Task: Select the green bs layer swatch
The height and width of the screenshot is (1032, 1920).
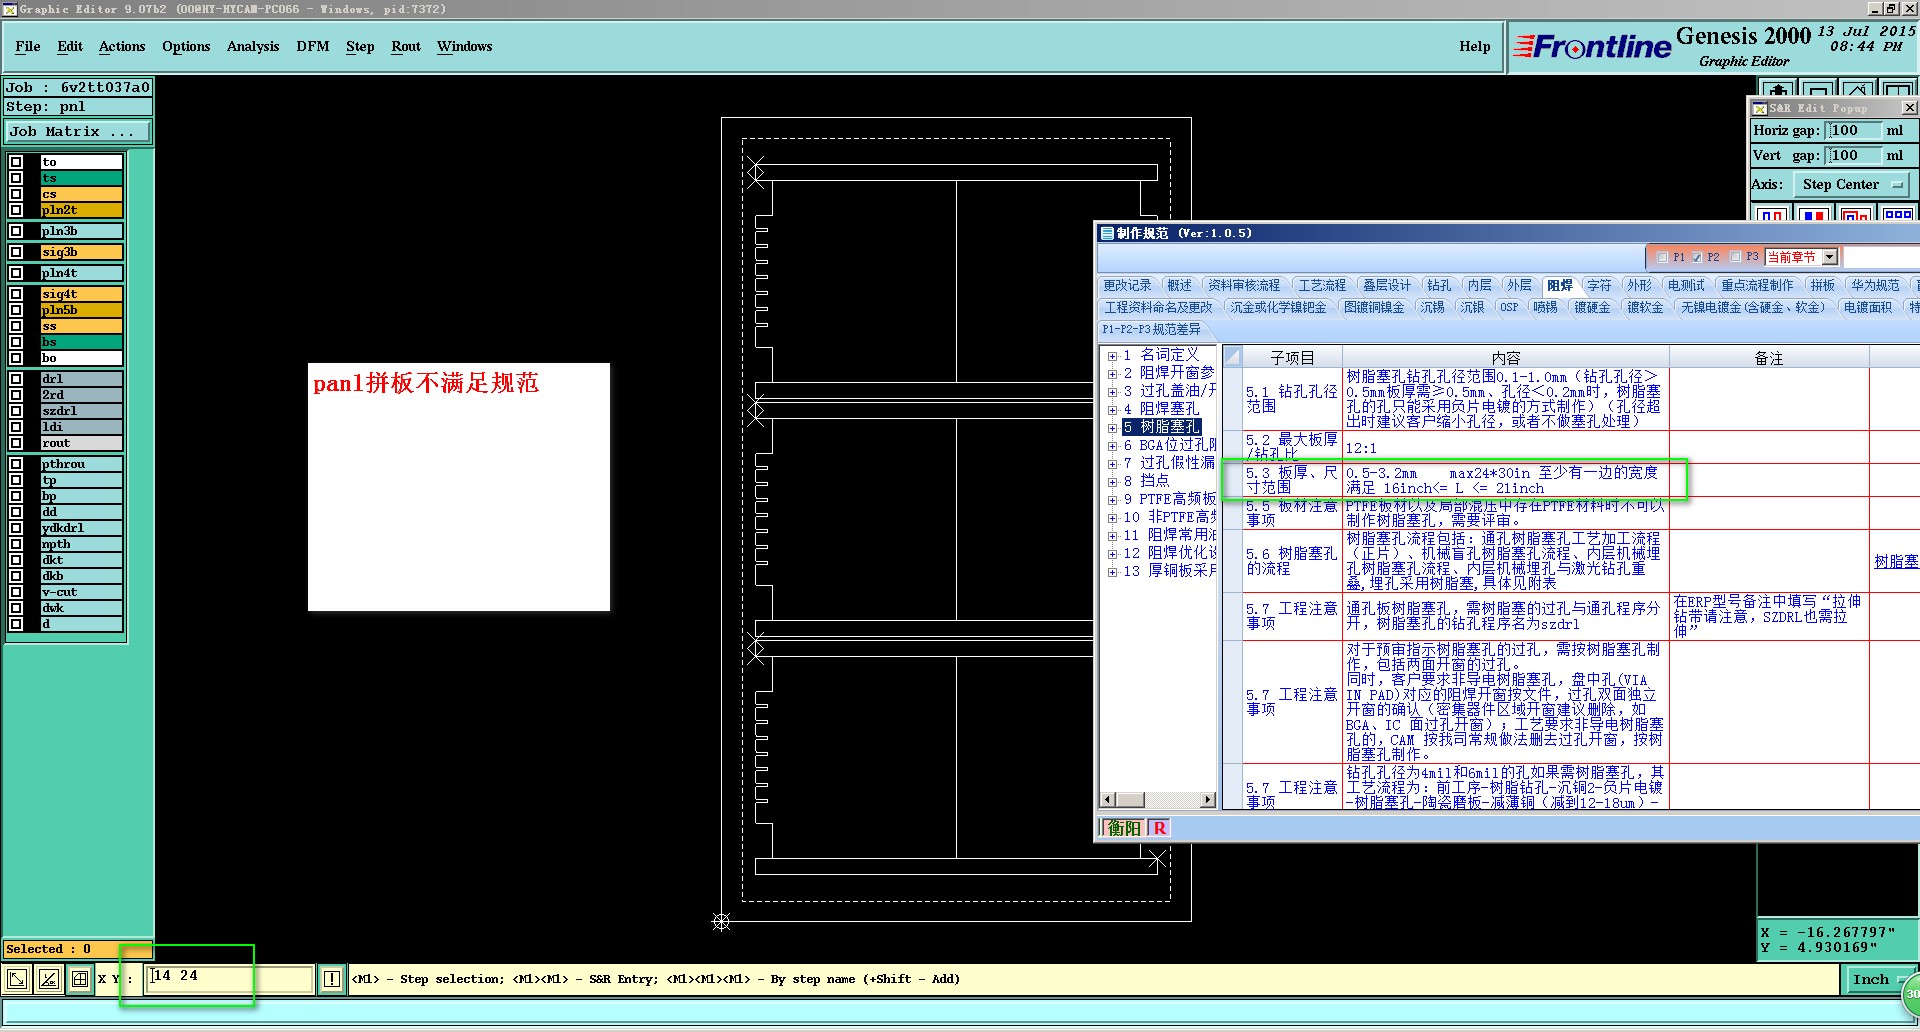Action: (81, 342)
